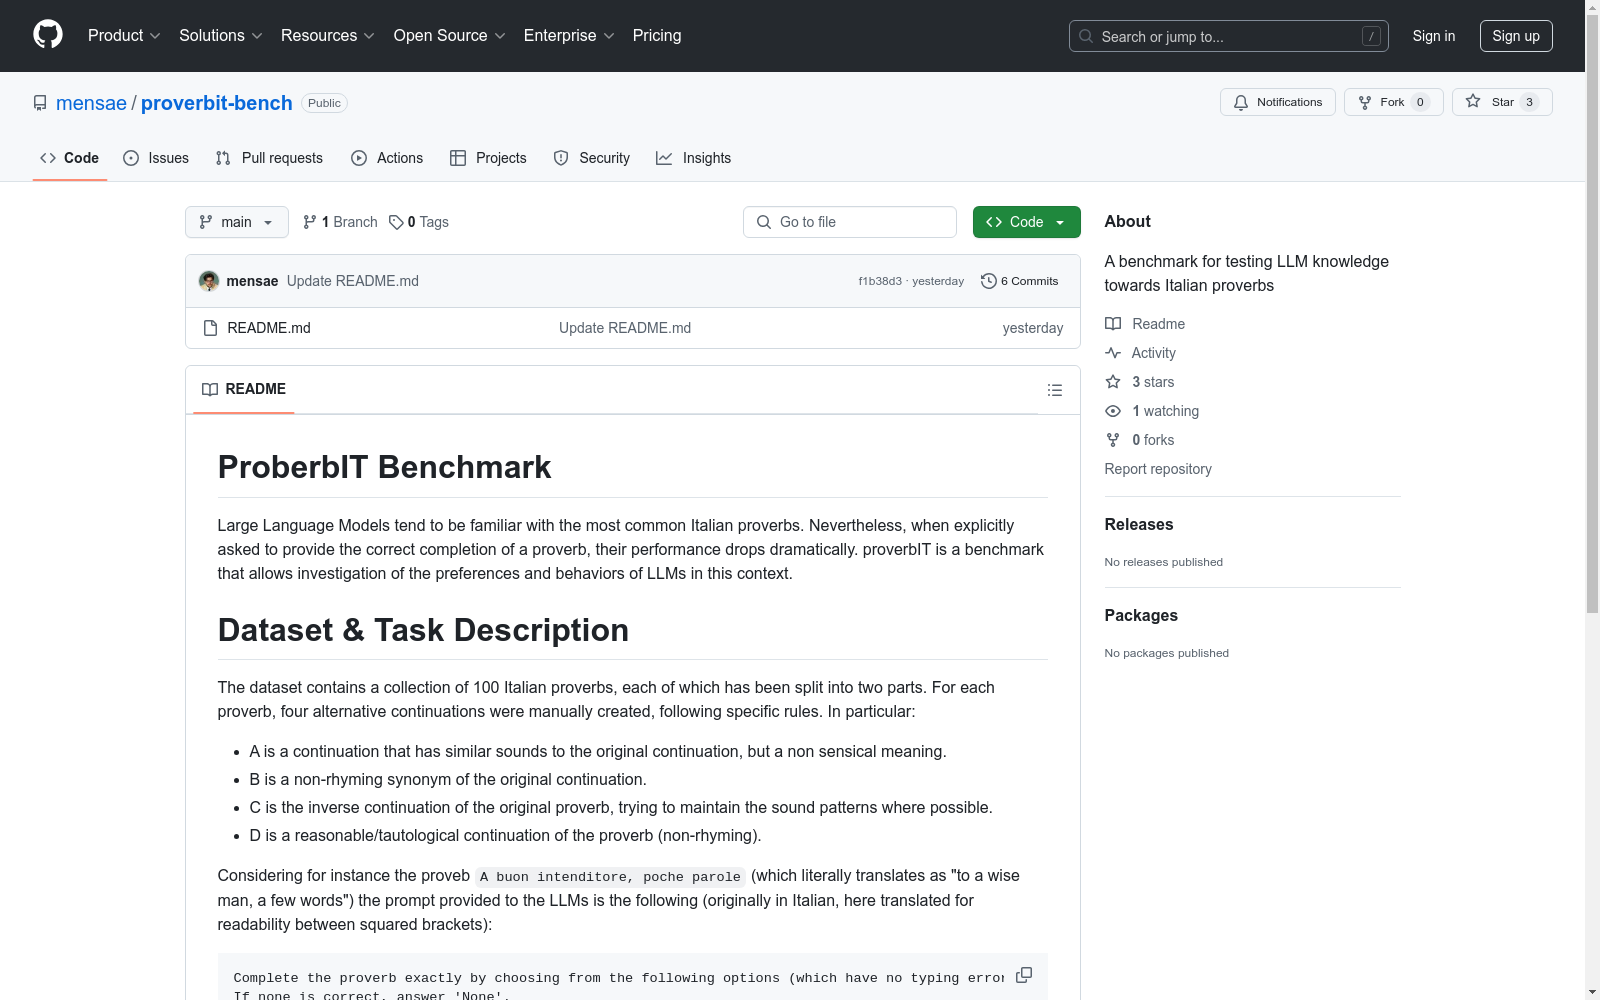Select the Code tab

pyautogui.click(x=70, y=158)
